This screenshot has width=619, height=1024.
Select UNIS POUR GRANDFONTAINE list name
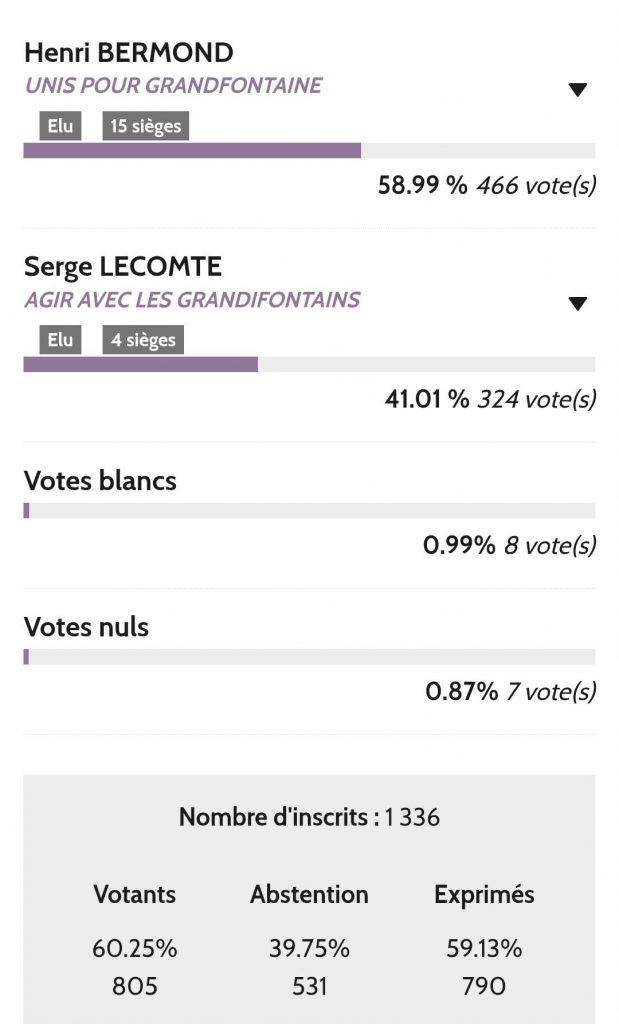click(x=173, y=86)
